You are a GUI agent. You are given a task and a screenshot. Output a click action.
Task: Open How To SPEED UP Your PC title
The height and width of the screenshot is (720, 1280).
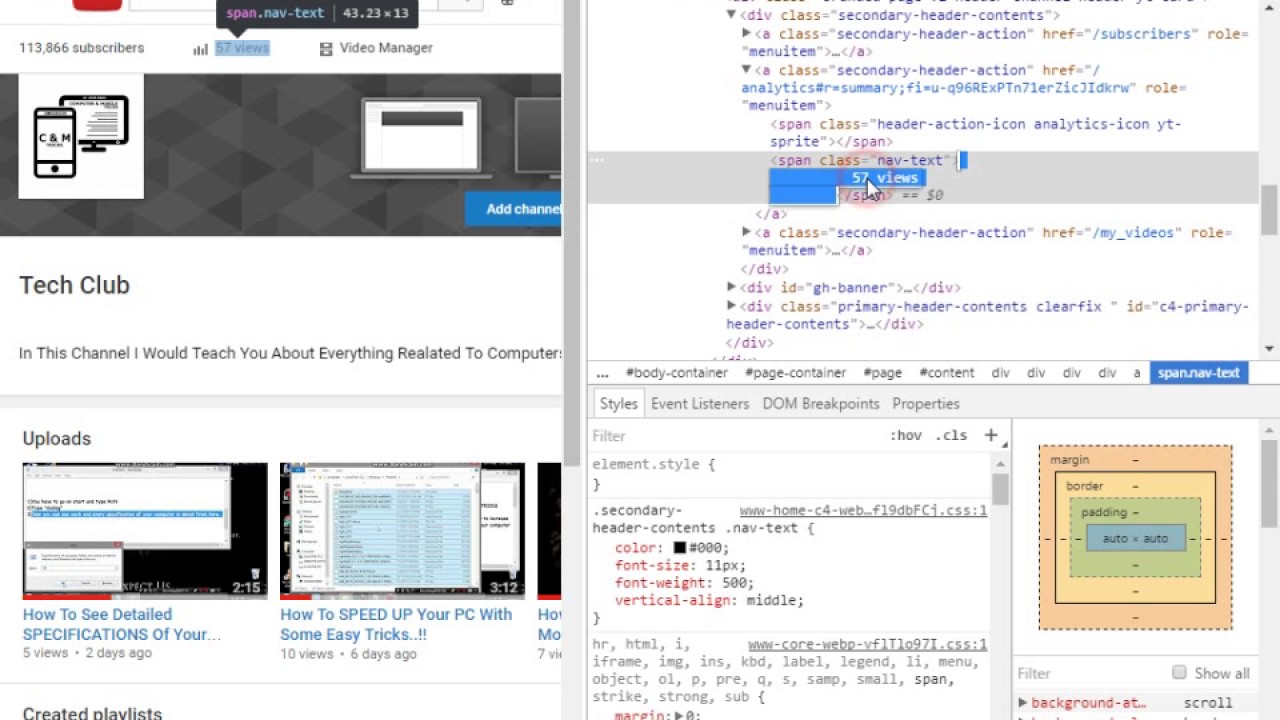pyautogui.click(x=396, y=624)
